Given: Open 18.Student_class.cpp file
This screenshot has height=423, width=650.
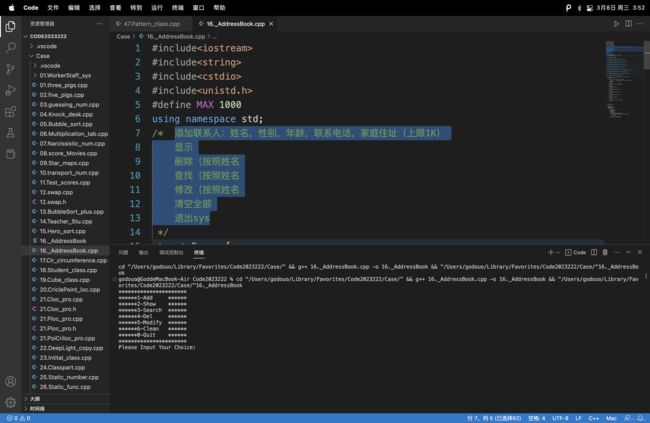Looking at the screenshot, I should click(68, 270).
